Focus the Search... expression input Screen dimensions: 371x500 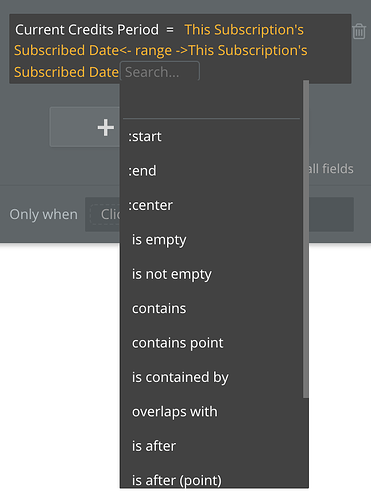[x=160, y=71]
